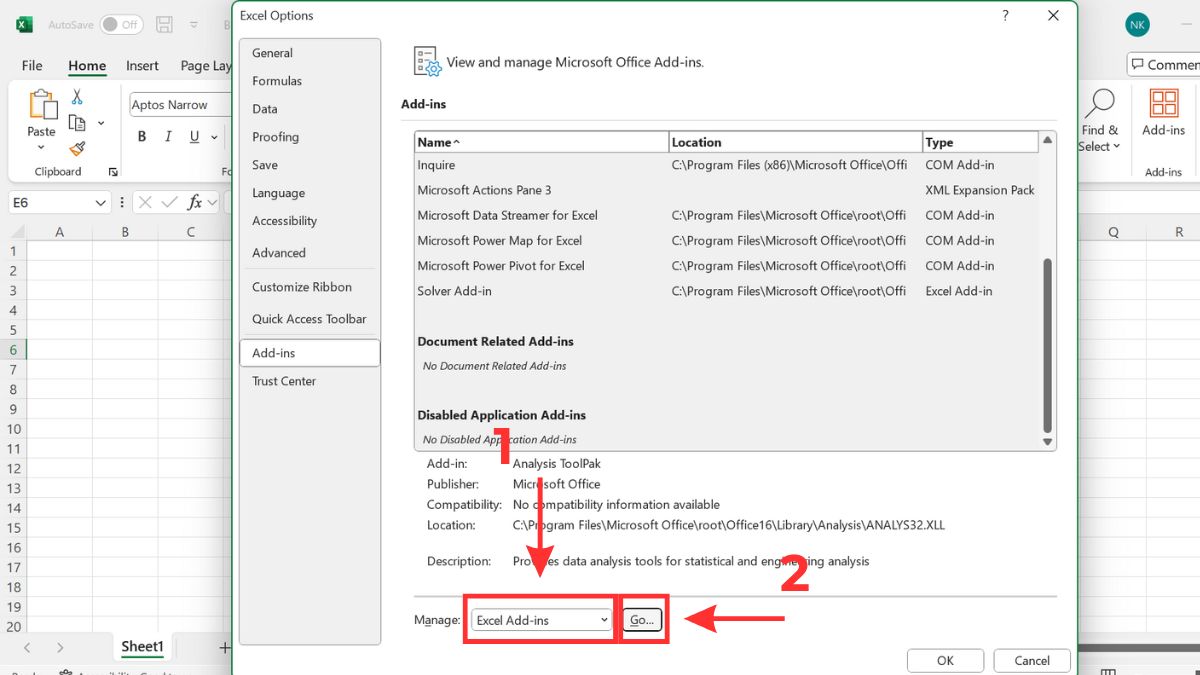This screenshot has width=1200, height=675.
Task: Click the add-ins header icon in dialog
Action: coord(427,62)
